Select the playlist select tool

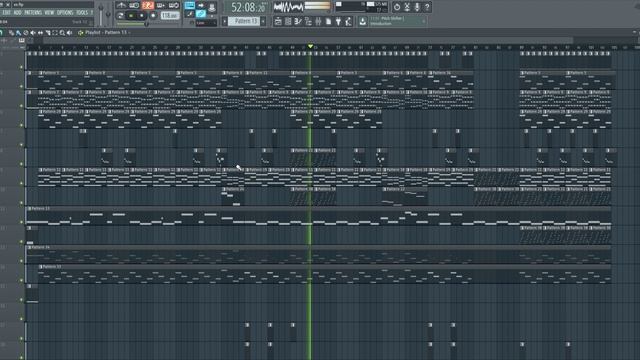pos(55,33)
